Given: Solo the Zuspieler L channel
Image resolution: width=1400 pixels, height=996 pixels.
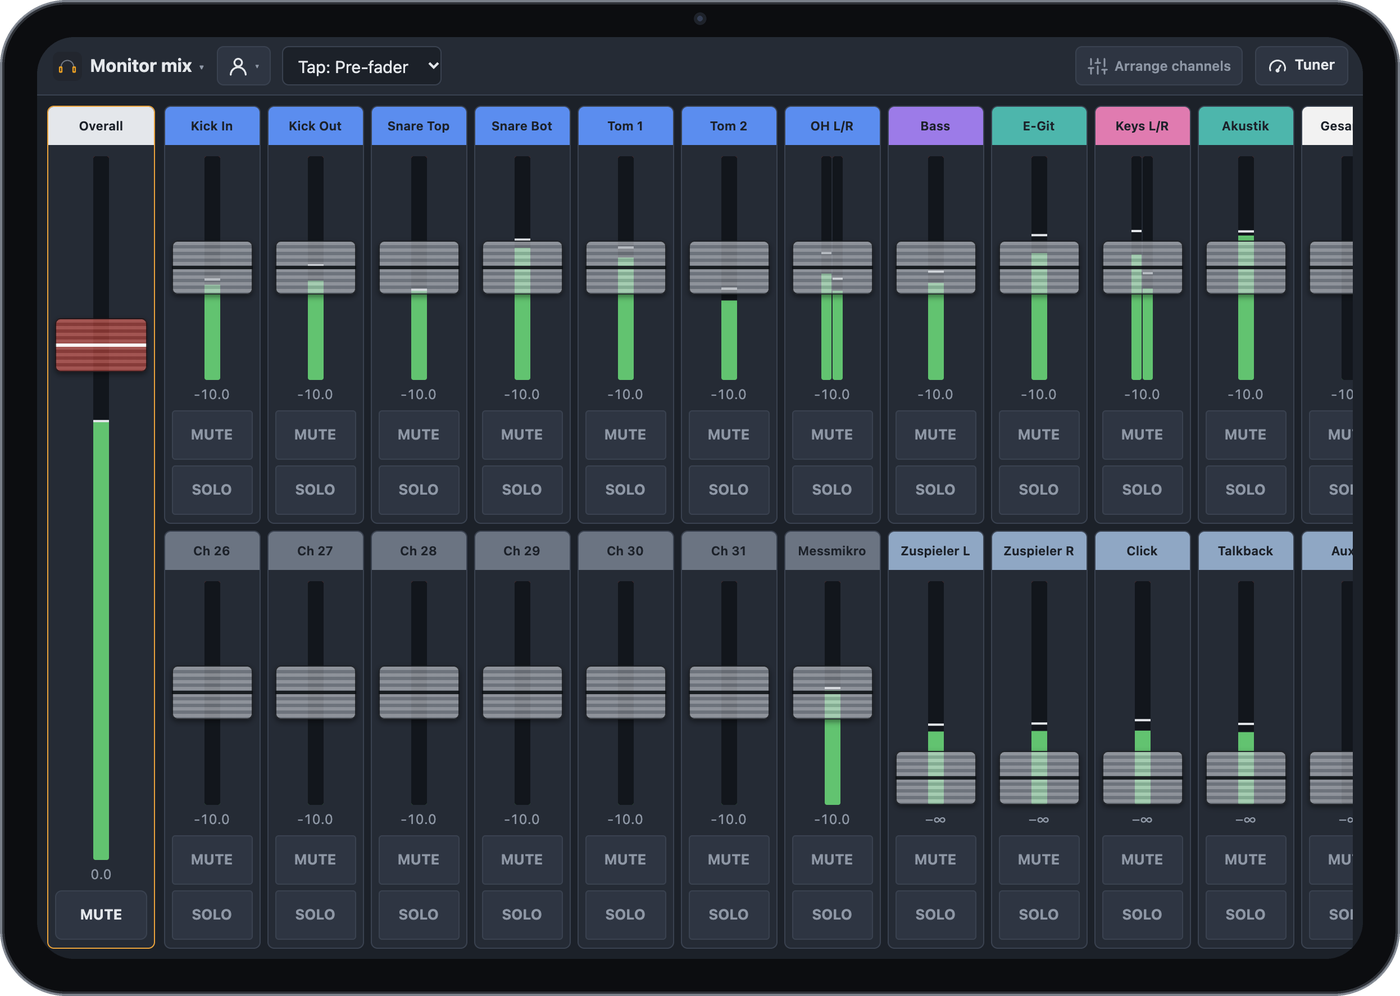Looking at the screenshot, I should [936, 915].
